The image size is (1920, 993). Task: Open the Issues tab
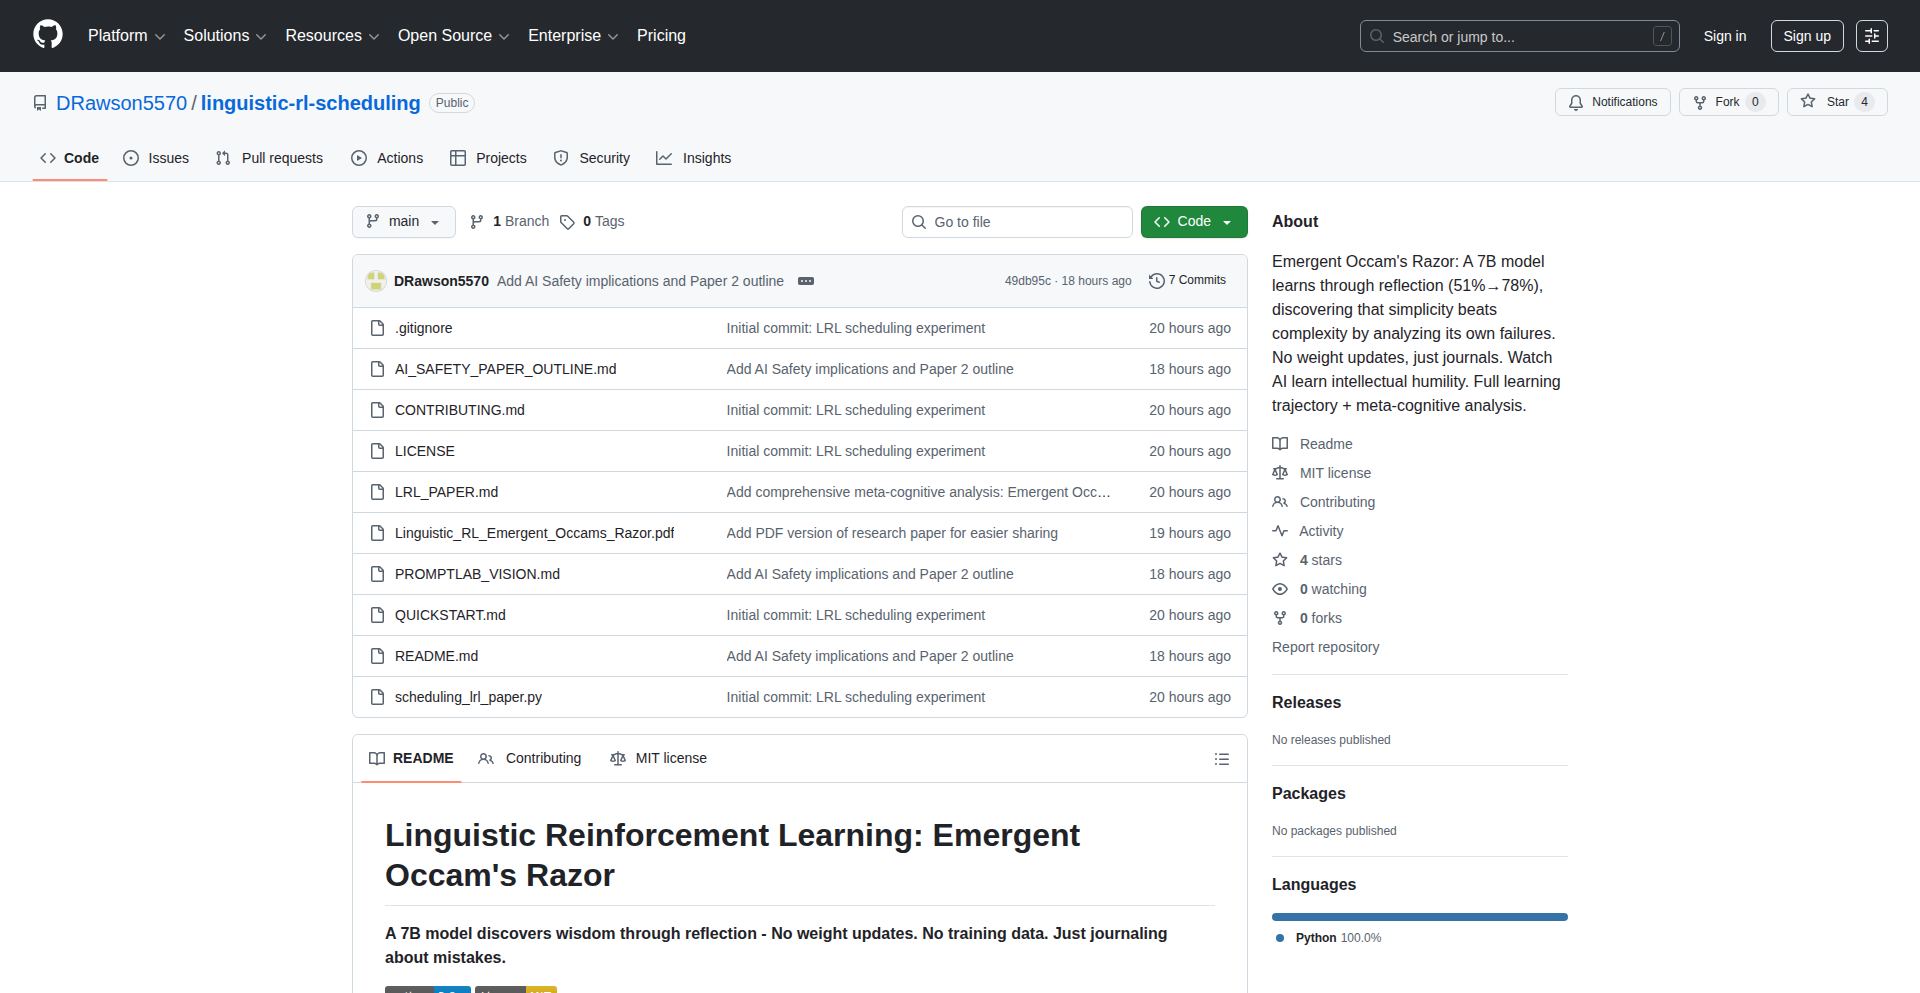(156, 158)
